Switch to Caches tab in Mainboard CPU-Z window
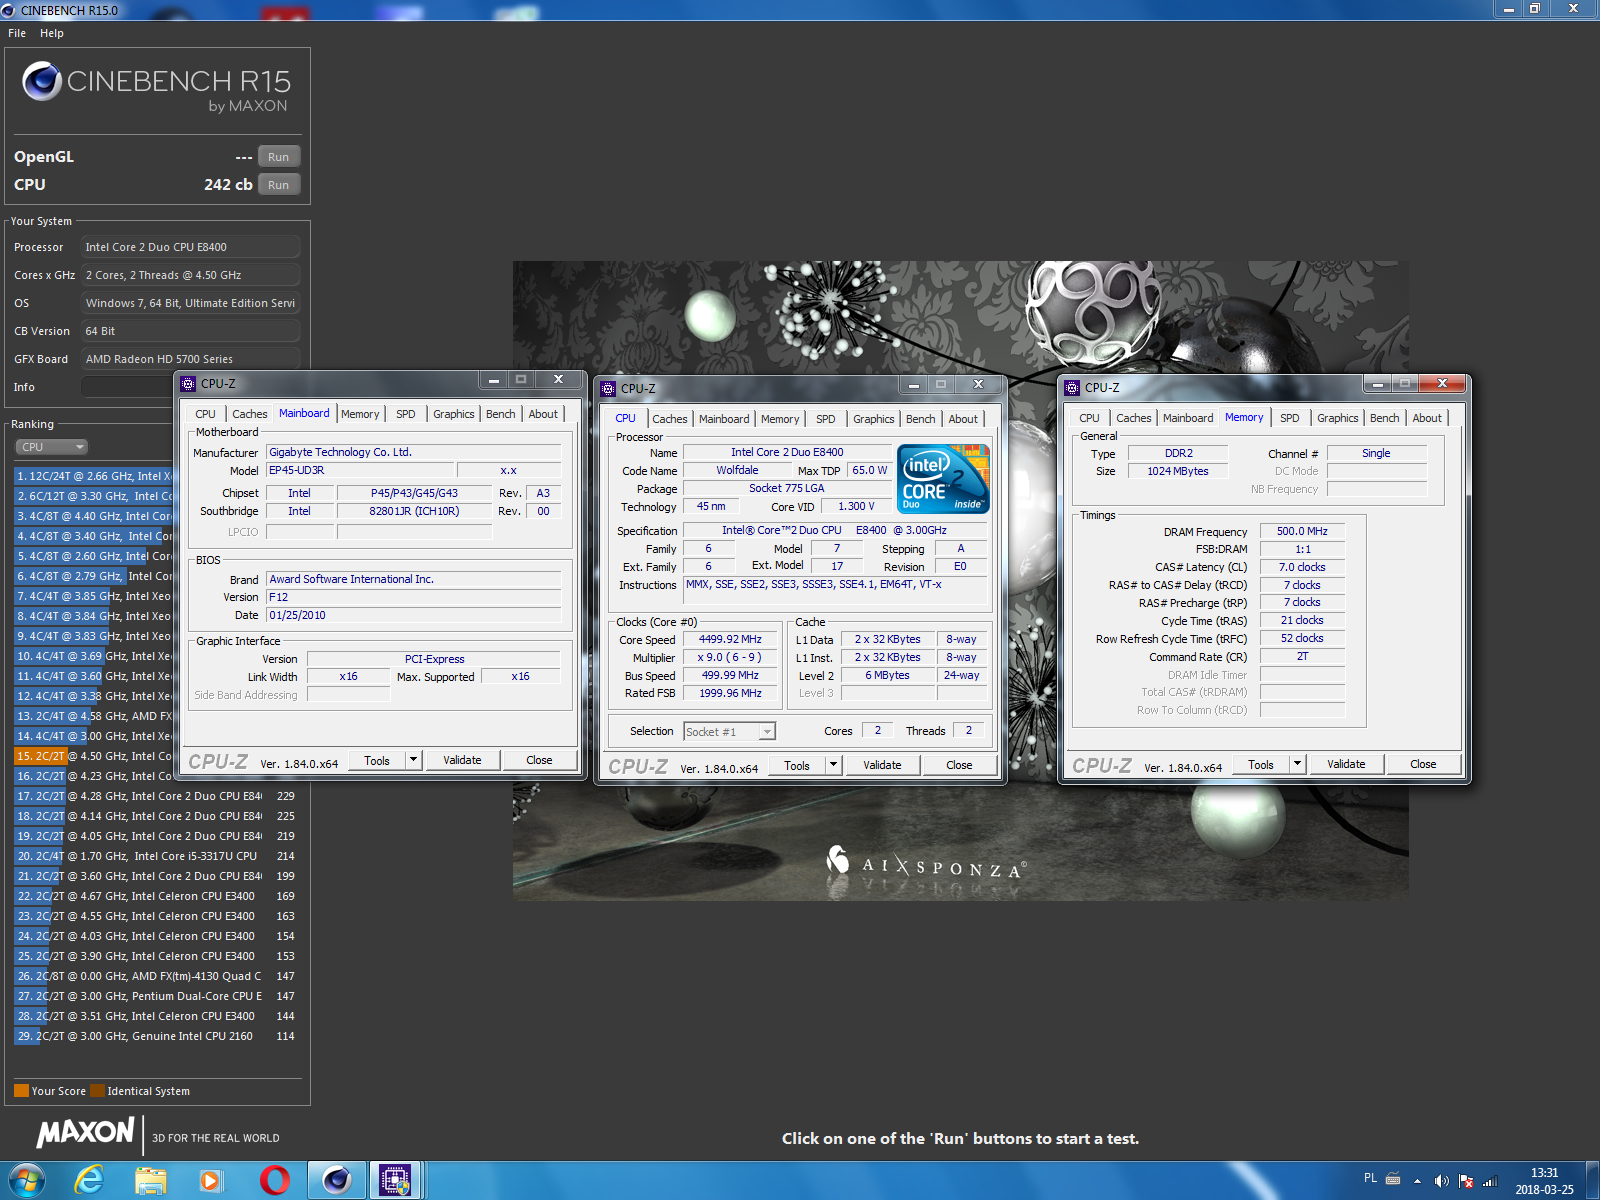 pos(249,414)
